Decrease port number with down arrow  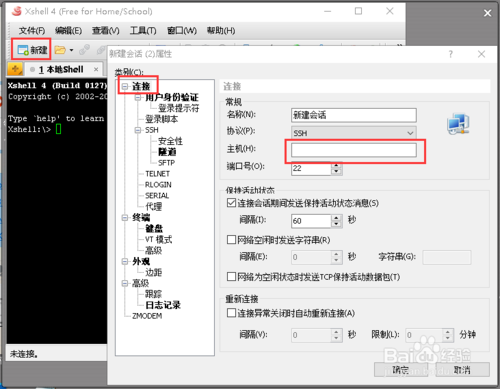(x=336, y=172)
